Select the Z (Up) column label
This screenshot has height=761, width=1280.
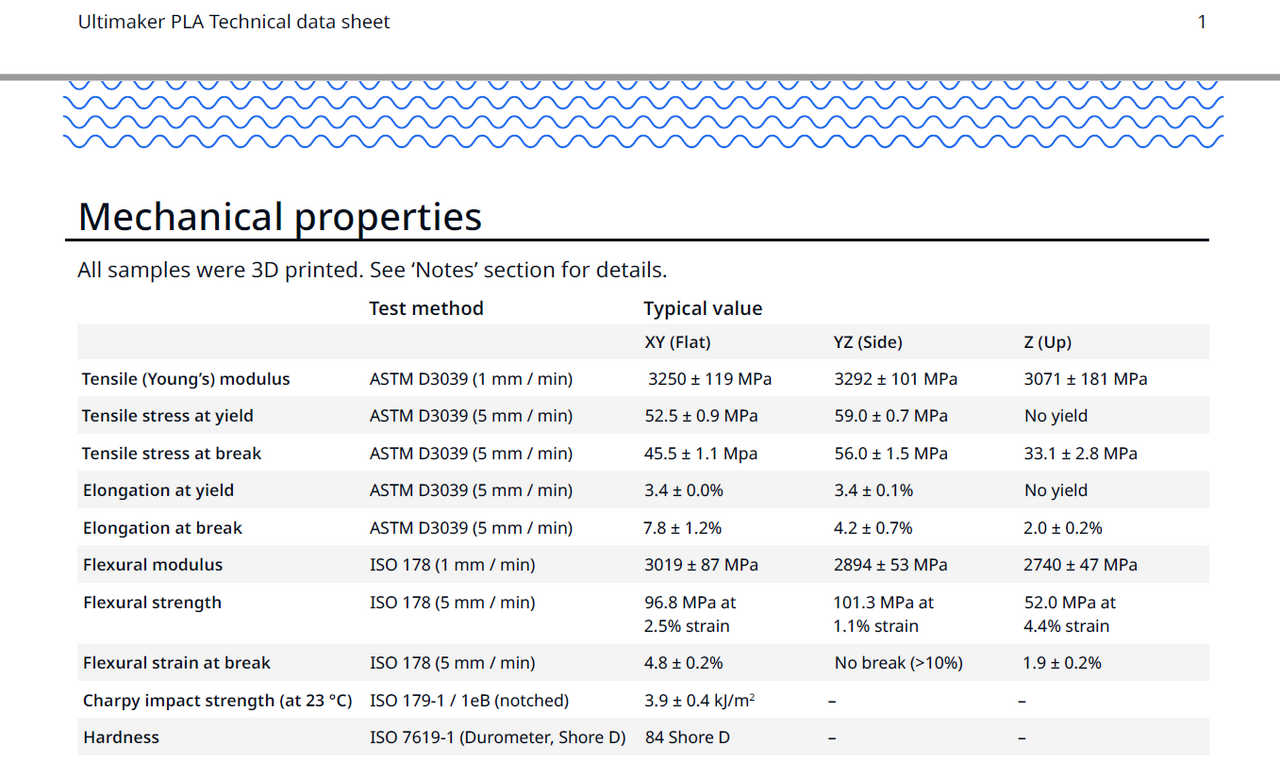click(1047, 341)
